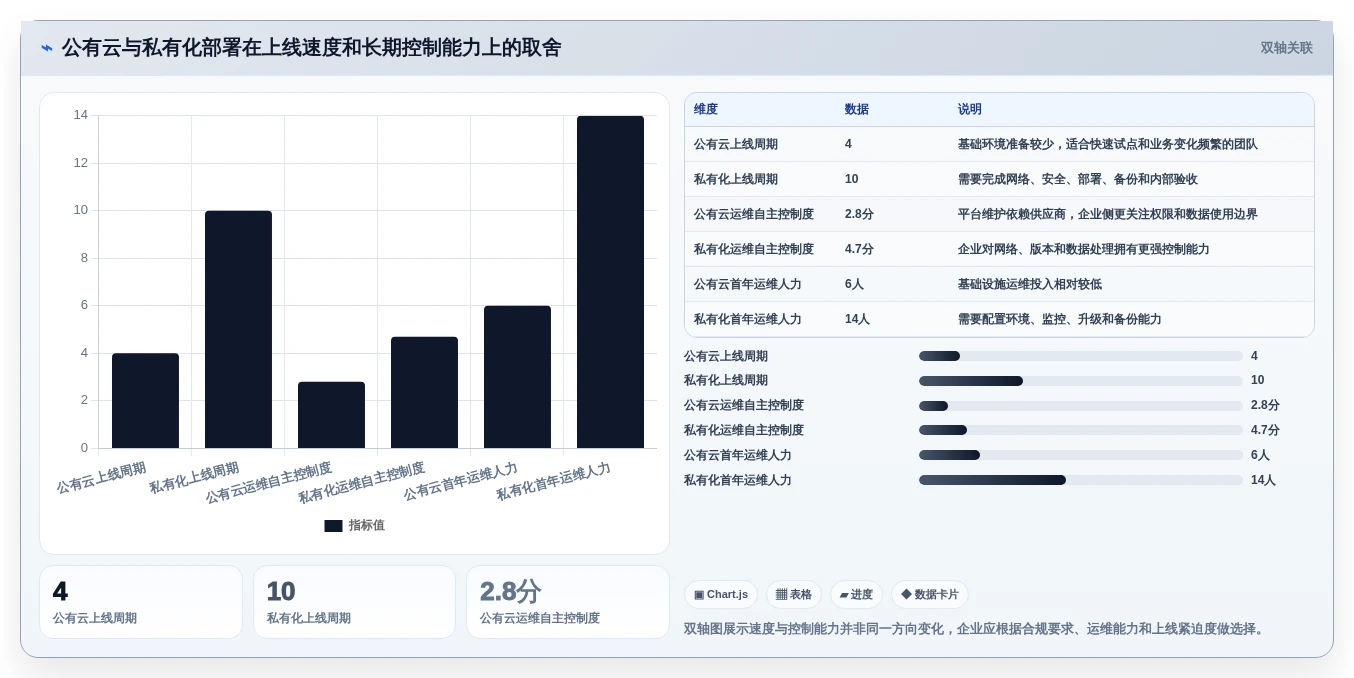Screen dimensions: 1354x678
Task: Click description 基础设施运维投入相对较低
Action: (1030, 285)
